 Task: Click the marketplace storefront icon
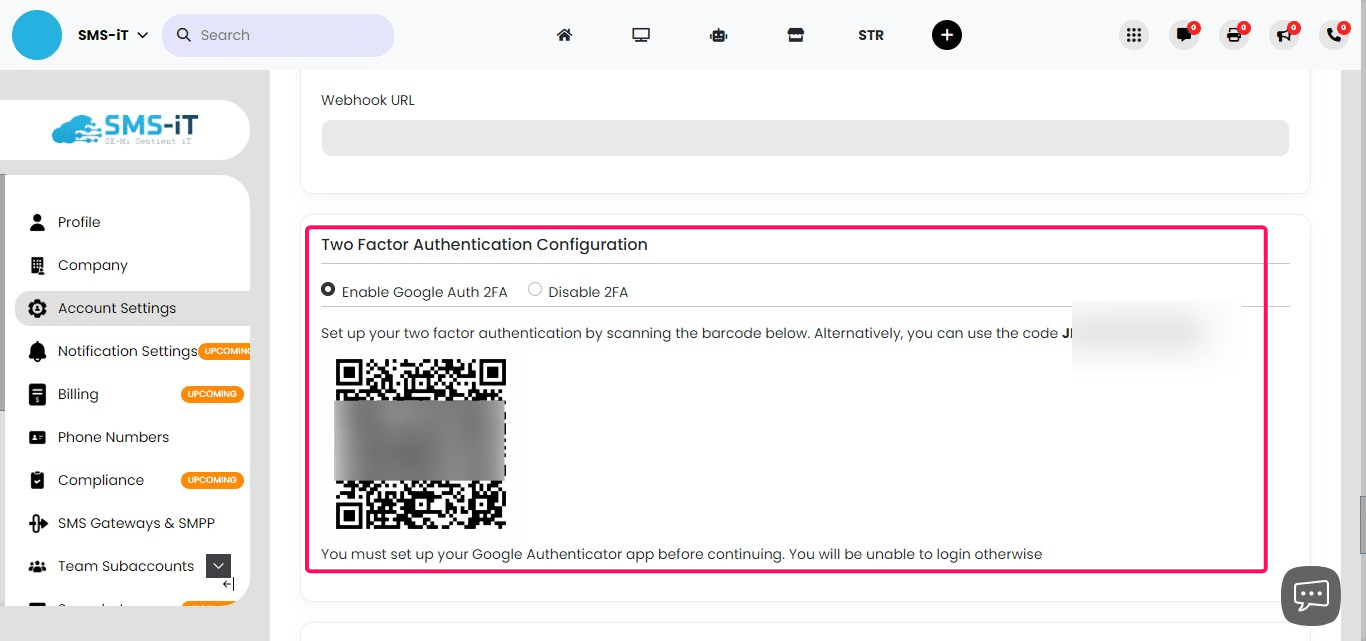click(x=795, y=34)
